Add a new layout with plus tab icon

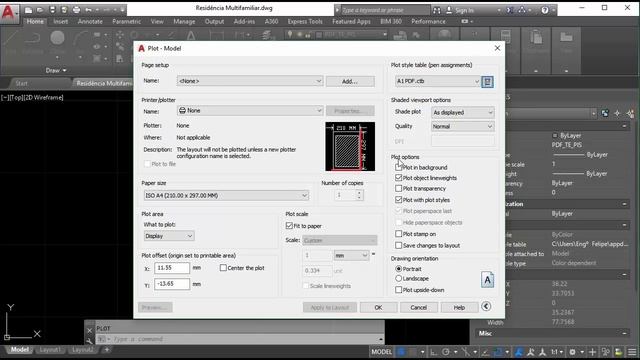(x=107, y=350)
